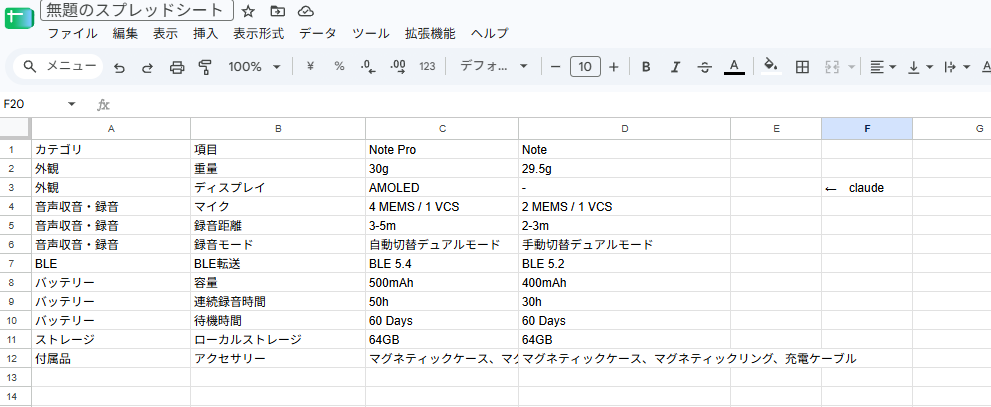Select cell with 連続録音時間
Image resolution: width=991 pixels, height=407 pixels.
coord(278,301)
